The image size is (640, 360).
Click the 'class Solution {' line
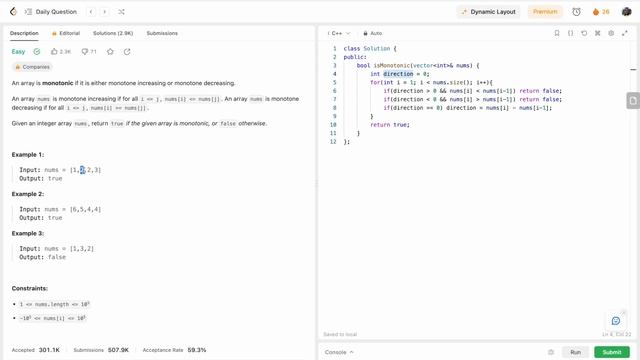tap(370, 49)
